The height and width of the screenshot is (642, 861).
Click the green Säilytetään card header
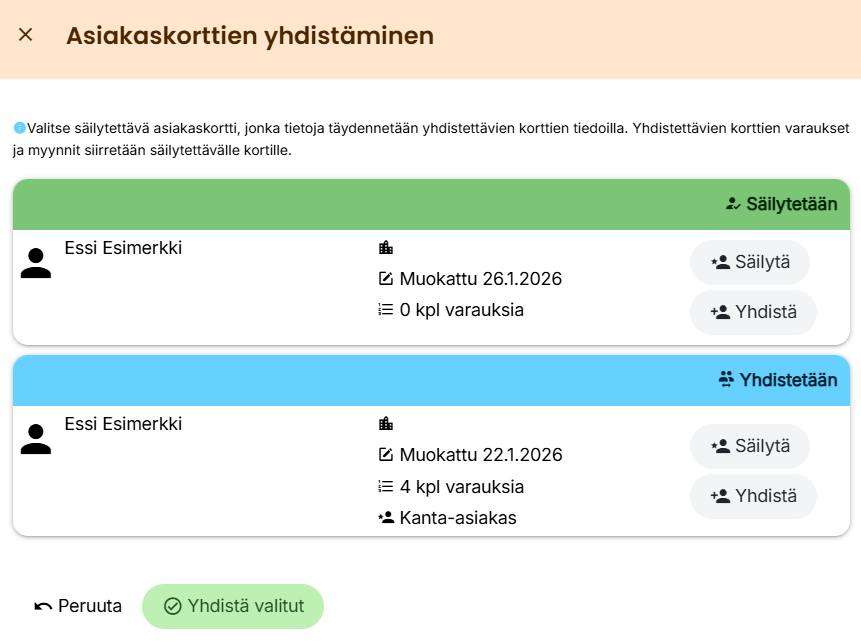tap(431, 204)
